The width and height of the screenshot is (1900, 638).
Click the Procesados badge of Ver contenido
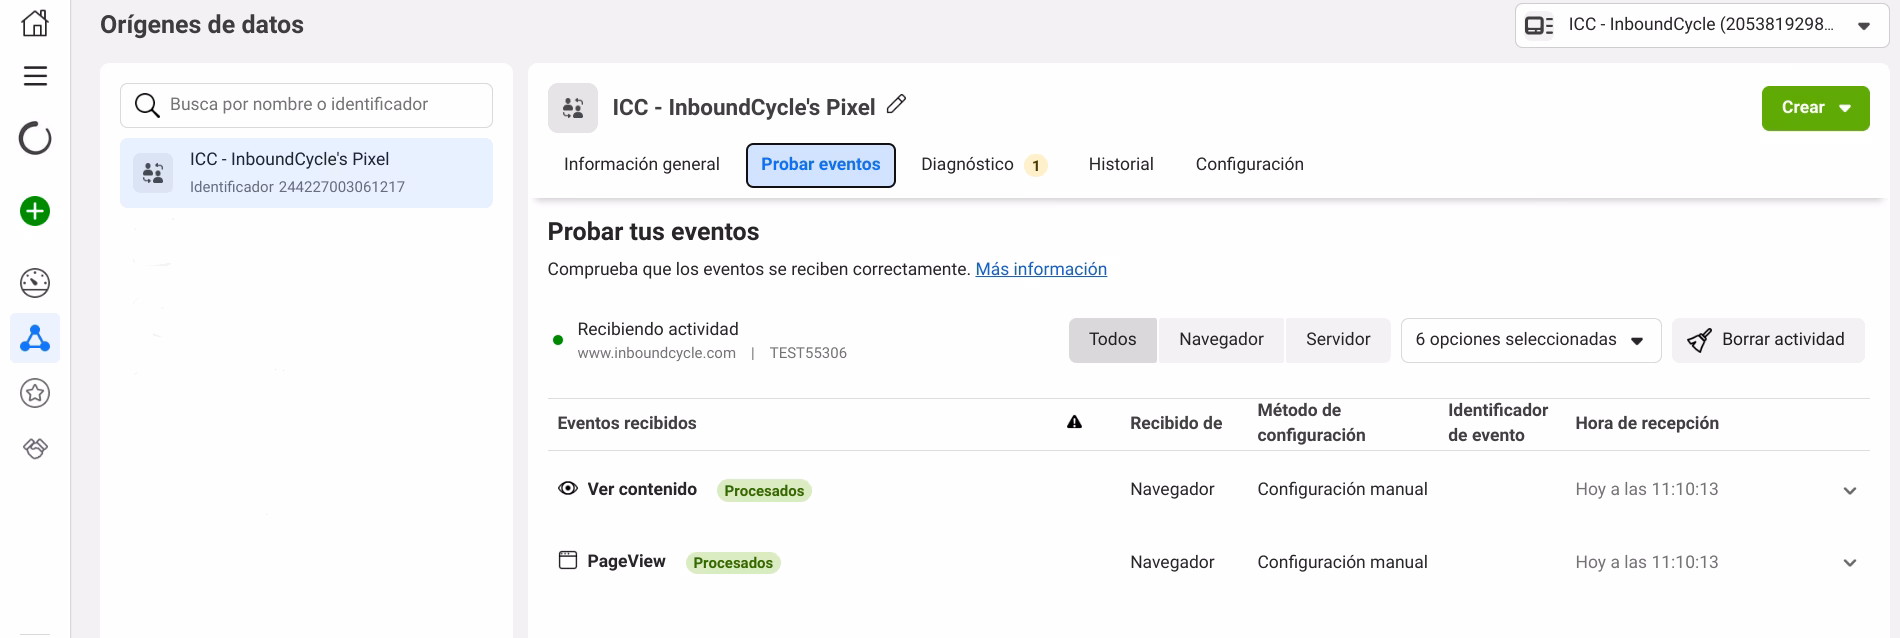(764, 490)
